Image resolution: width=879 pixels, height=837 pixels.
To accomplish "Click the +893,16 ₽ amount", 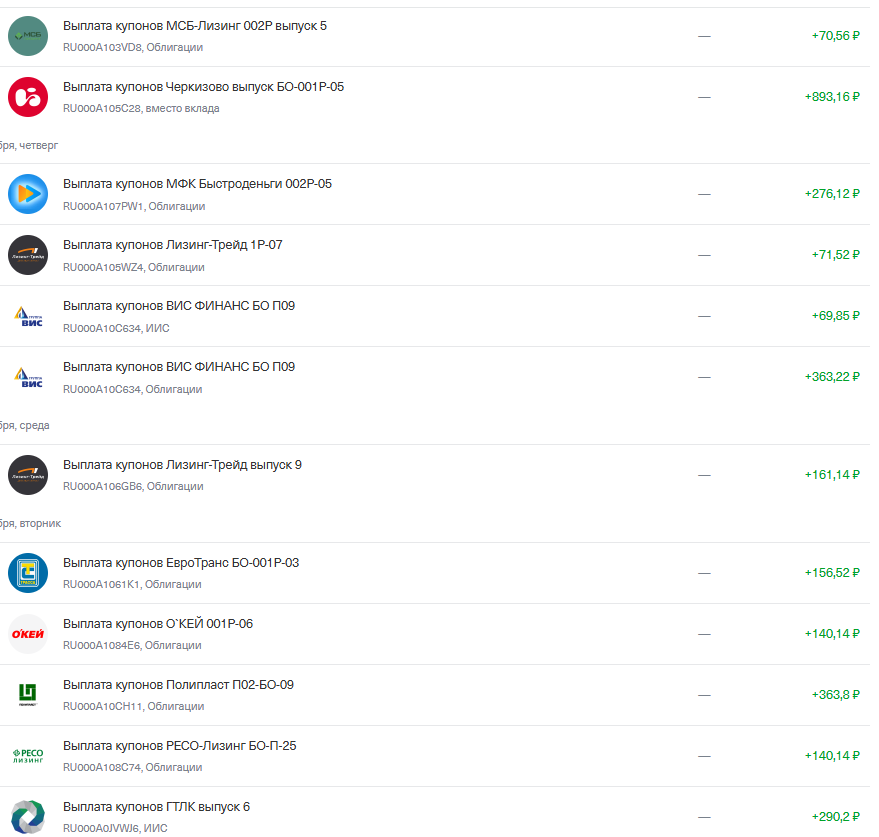I will 832,97.
